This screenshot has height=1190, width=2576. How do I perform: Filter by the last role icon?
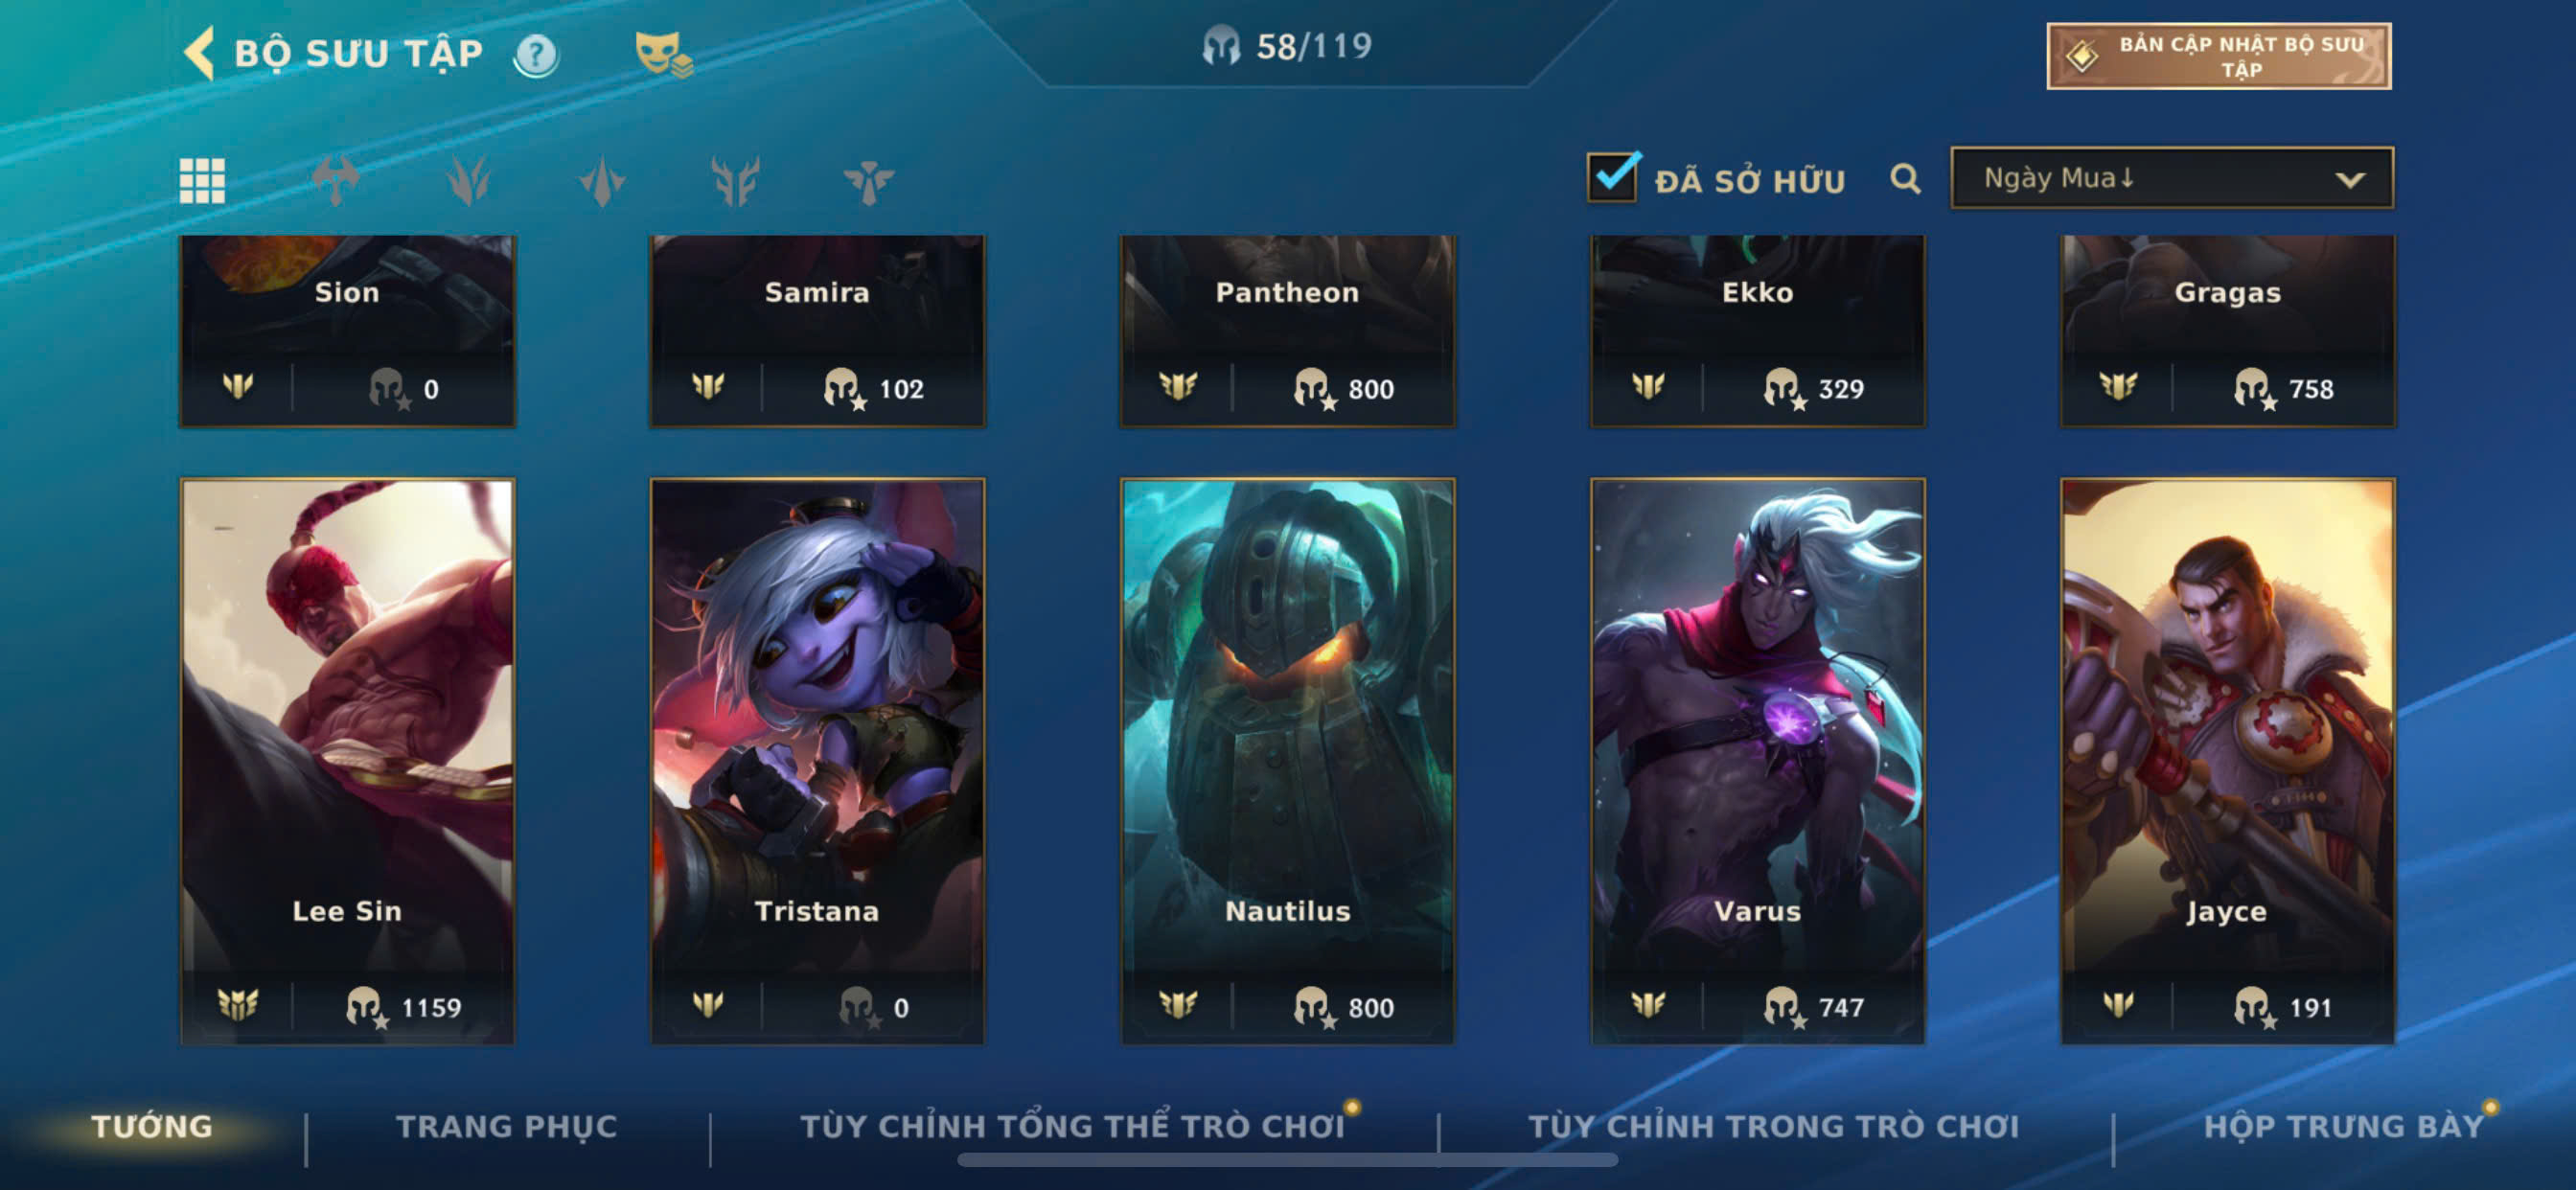tap(868, 181)
